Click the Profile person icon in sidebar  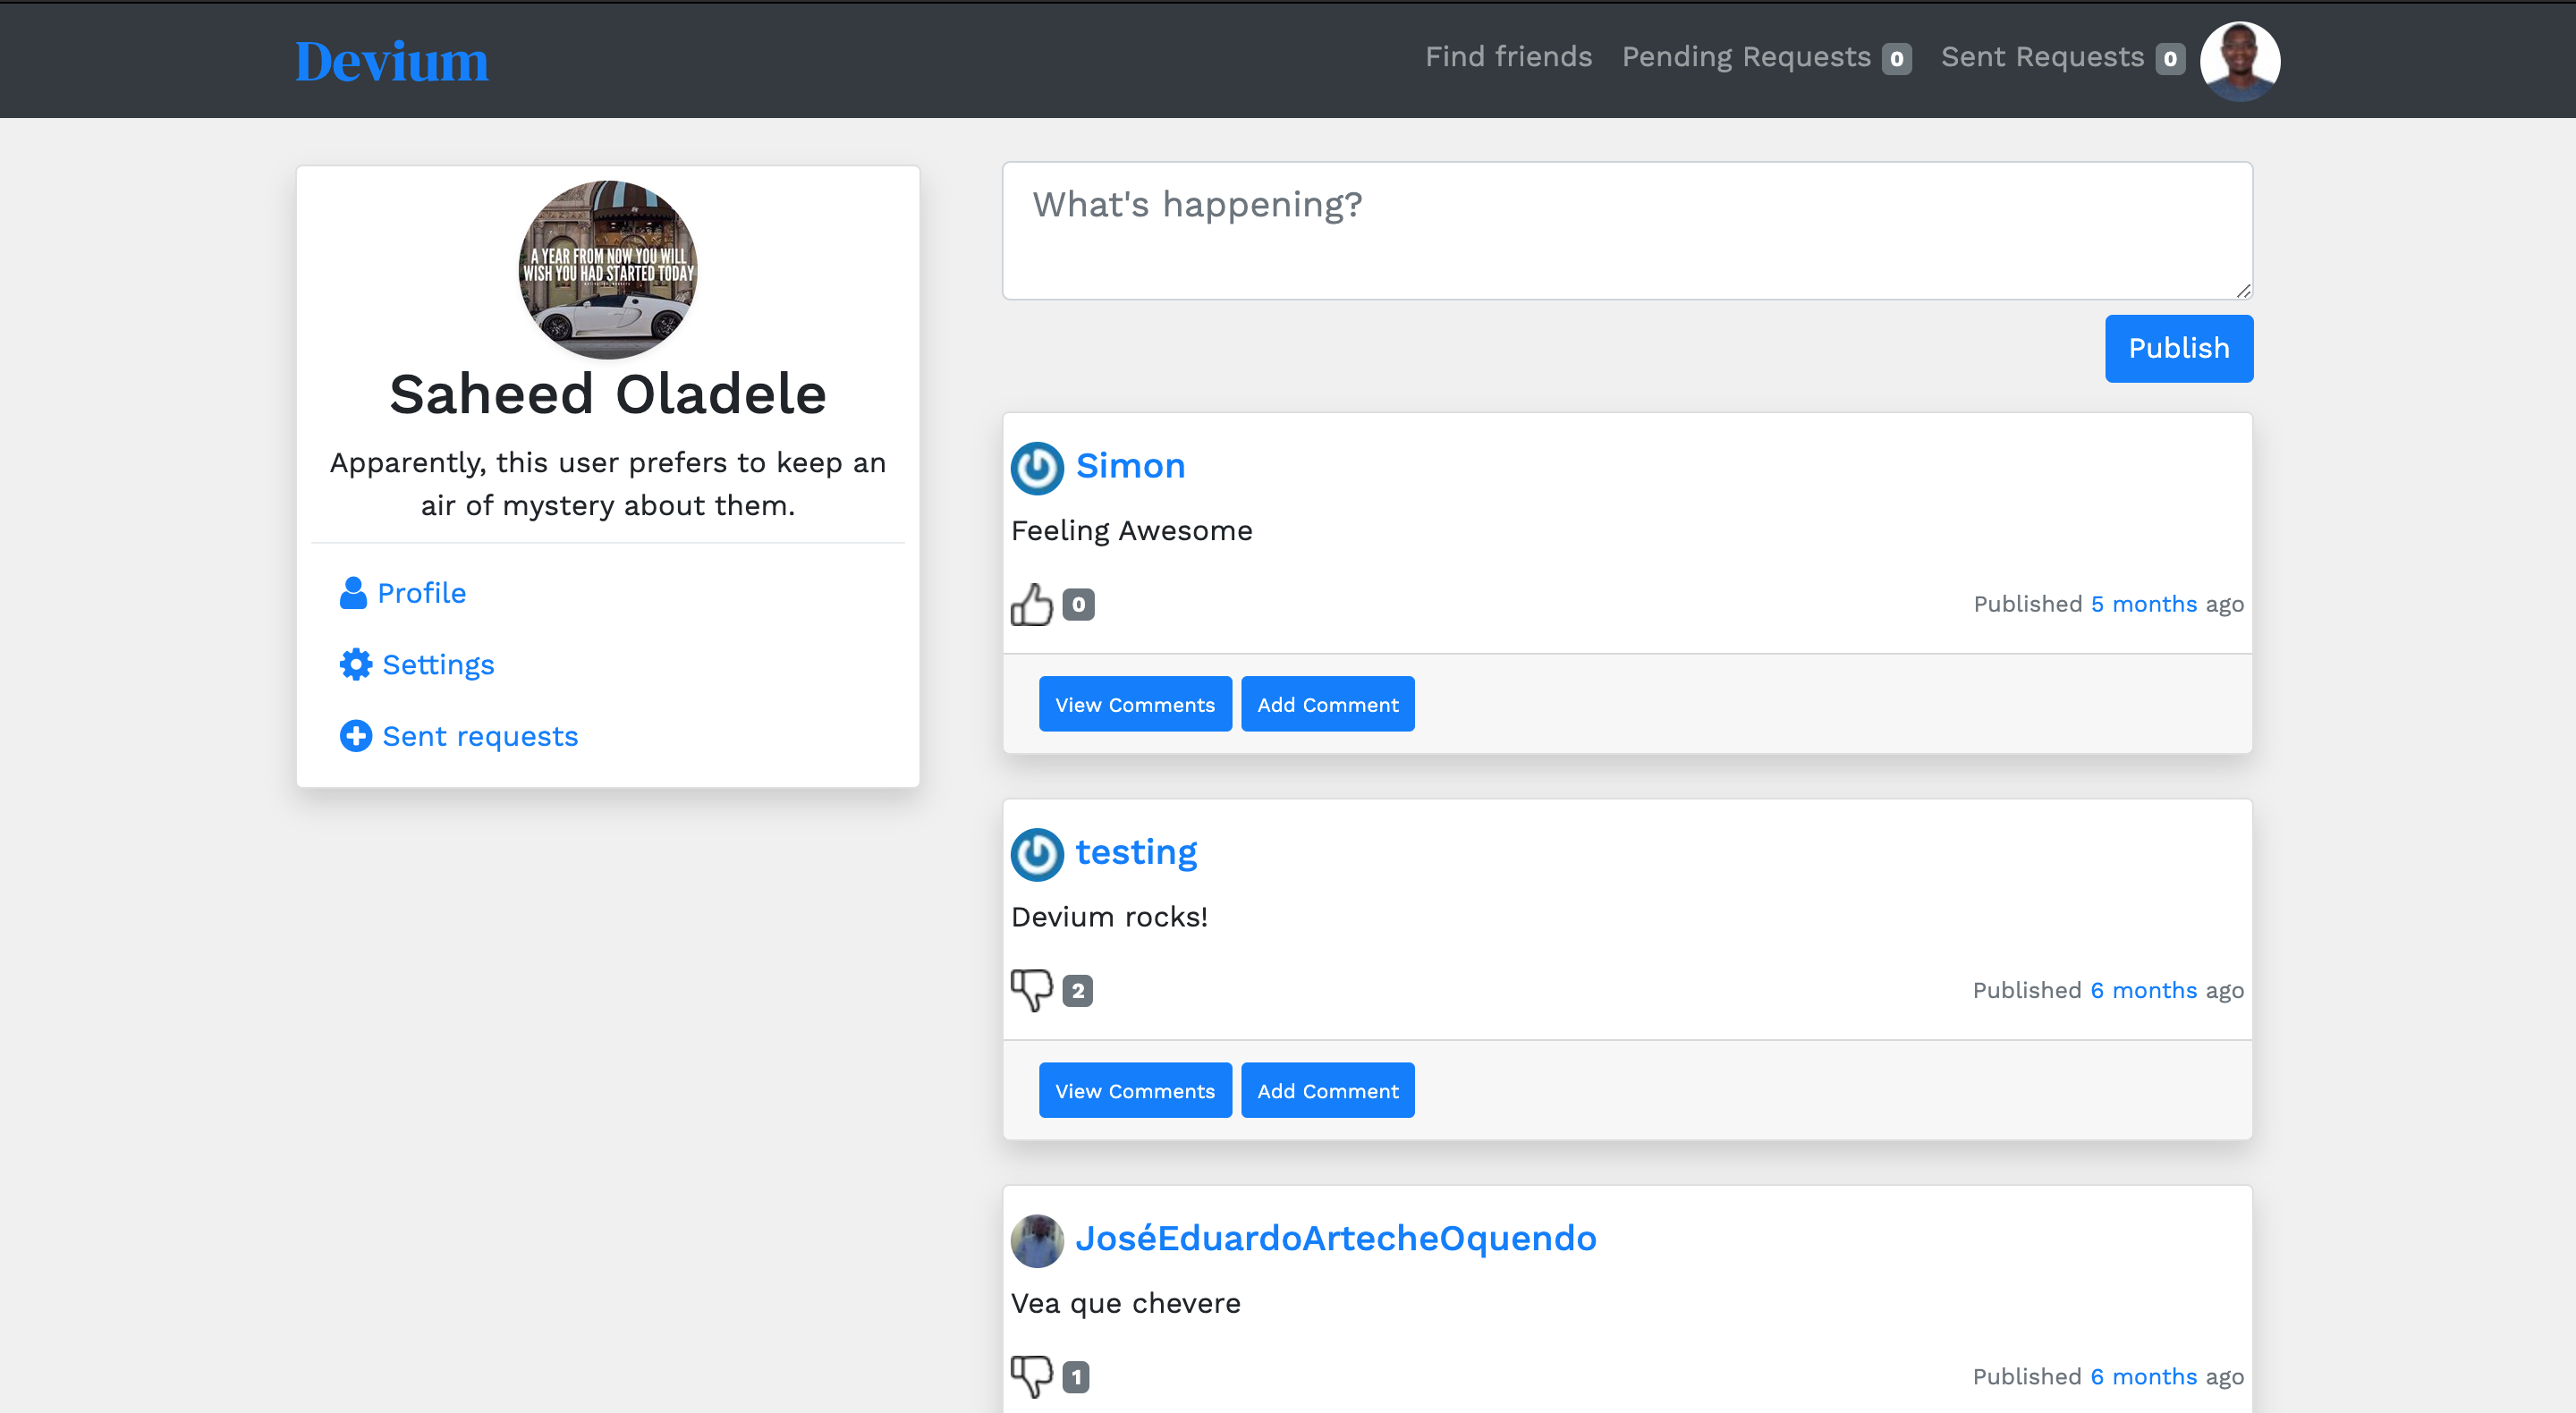point(353,593)
